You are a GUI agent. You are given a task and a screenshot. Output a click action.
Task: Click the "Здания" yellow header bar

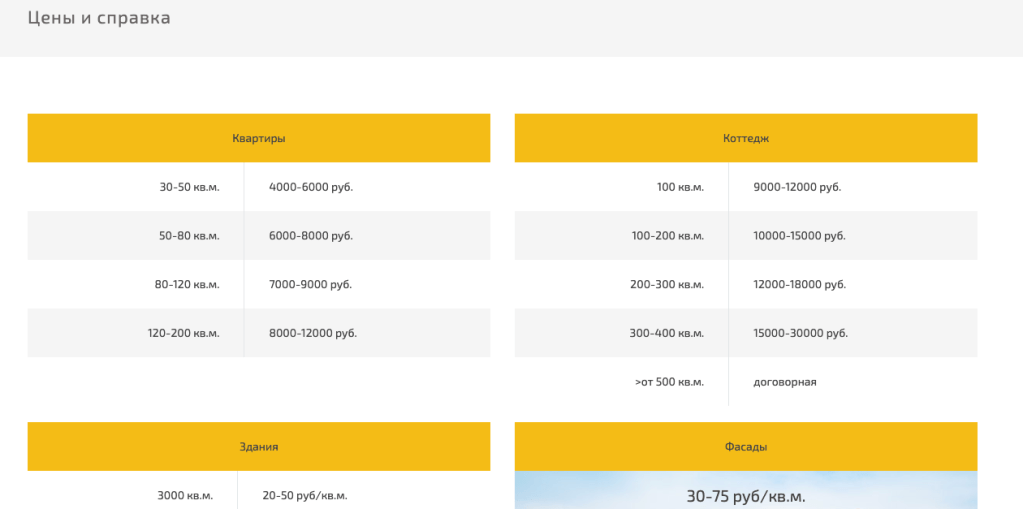[x=258, y=446]
